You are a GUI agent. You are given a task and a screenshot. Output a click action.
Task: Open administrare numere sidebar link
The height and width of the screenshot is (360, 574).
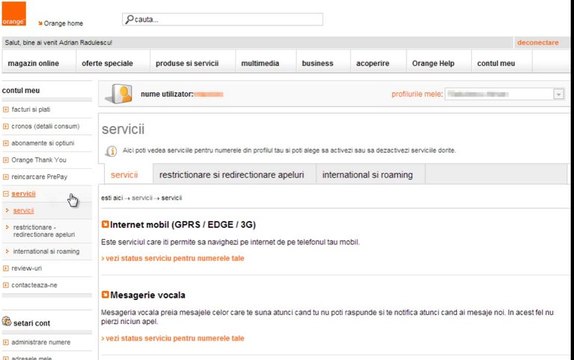[41, 342]
